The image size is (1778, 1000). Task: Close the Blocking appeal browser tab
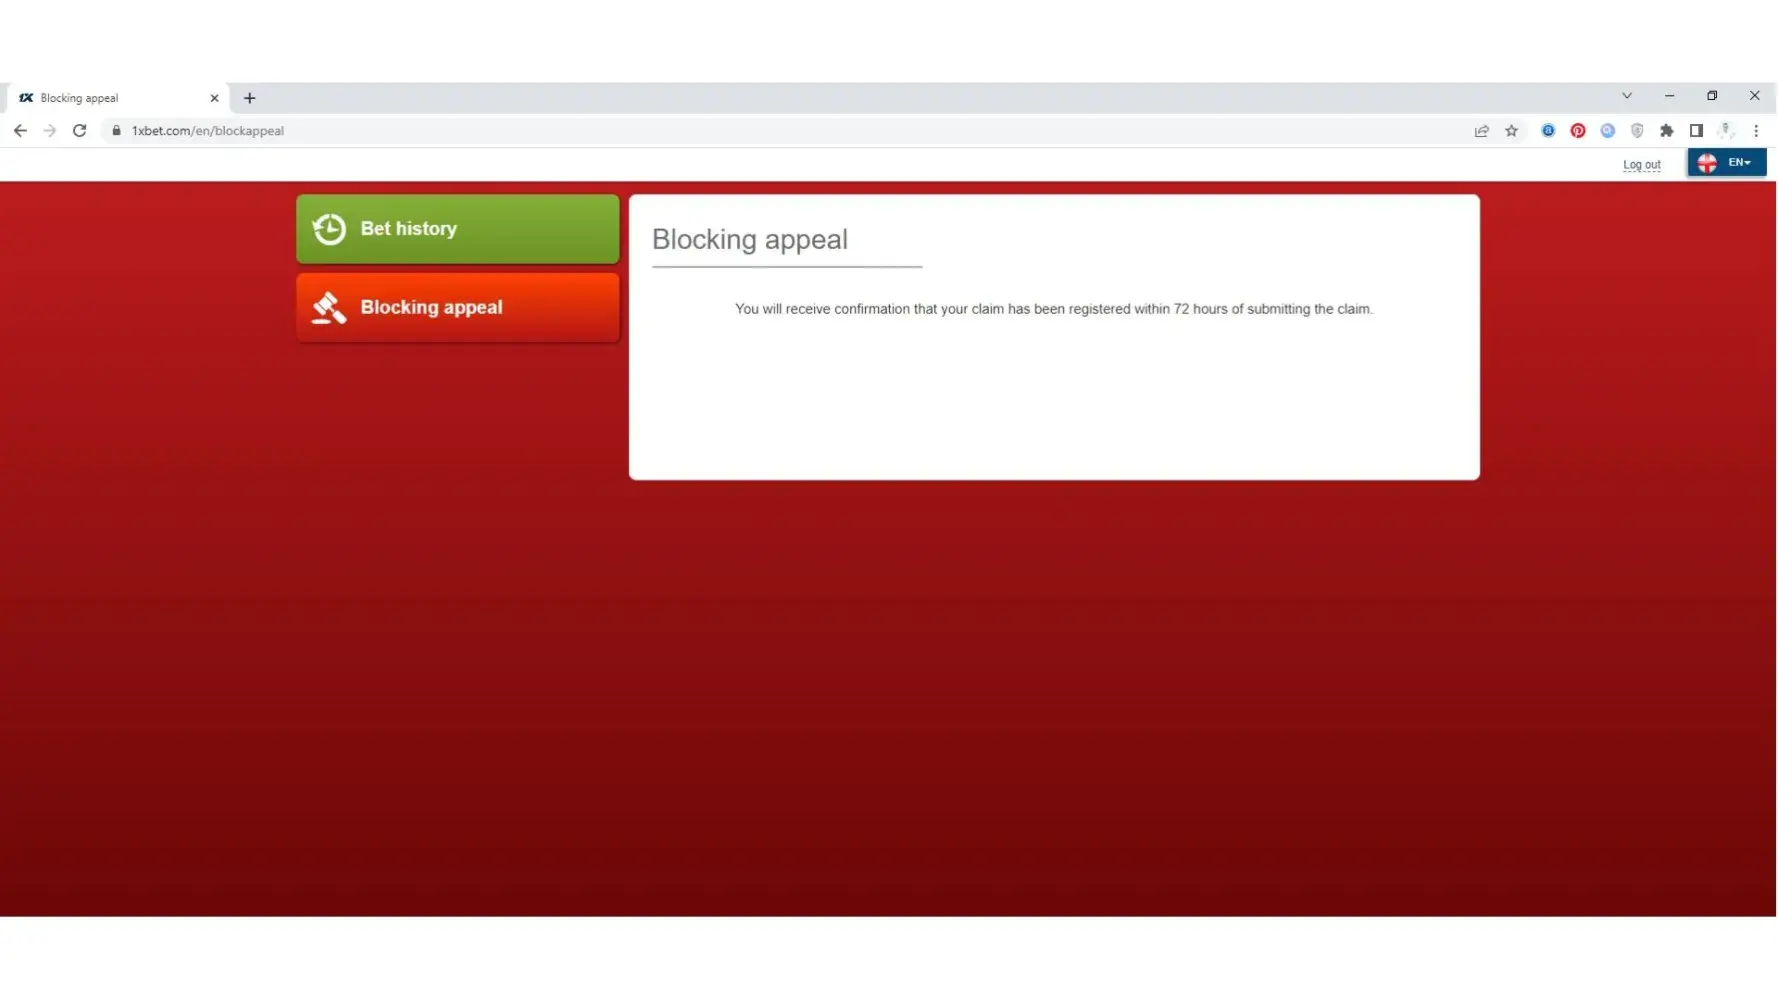point(214,98)
